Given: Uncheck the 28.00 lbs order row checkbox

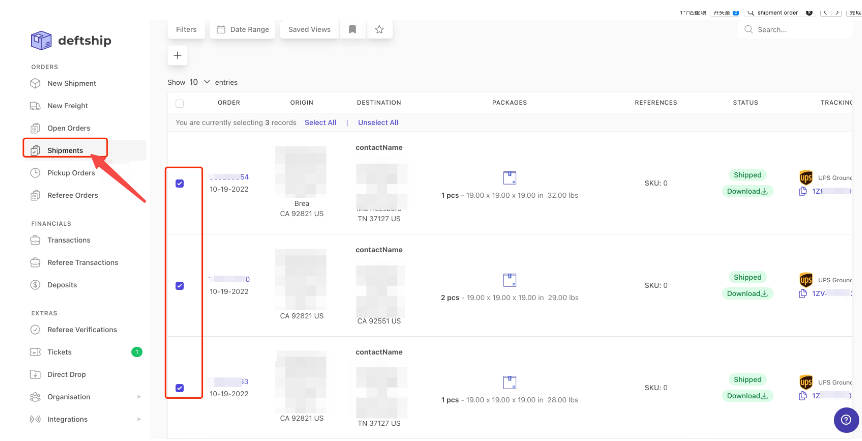Looking at the screenshot, I should (180, 388).
